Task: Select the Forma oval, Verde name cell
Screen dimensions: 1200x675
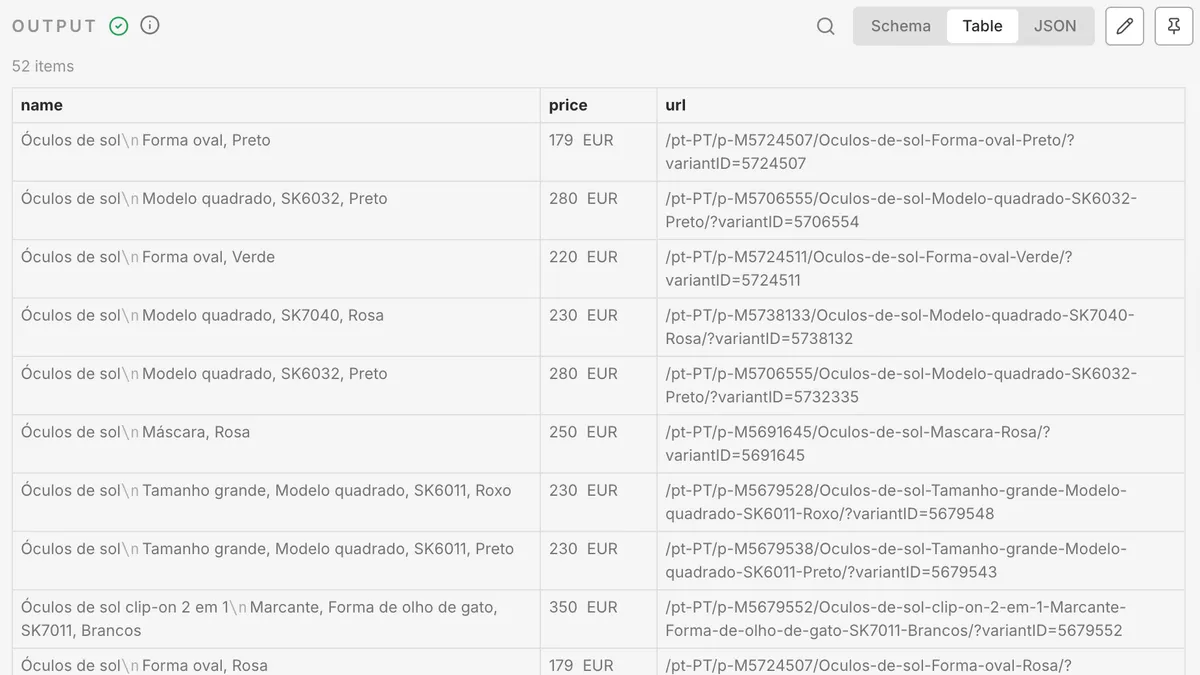Action: click(x=148, y=257)
